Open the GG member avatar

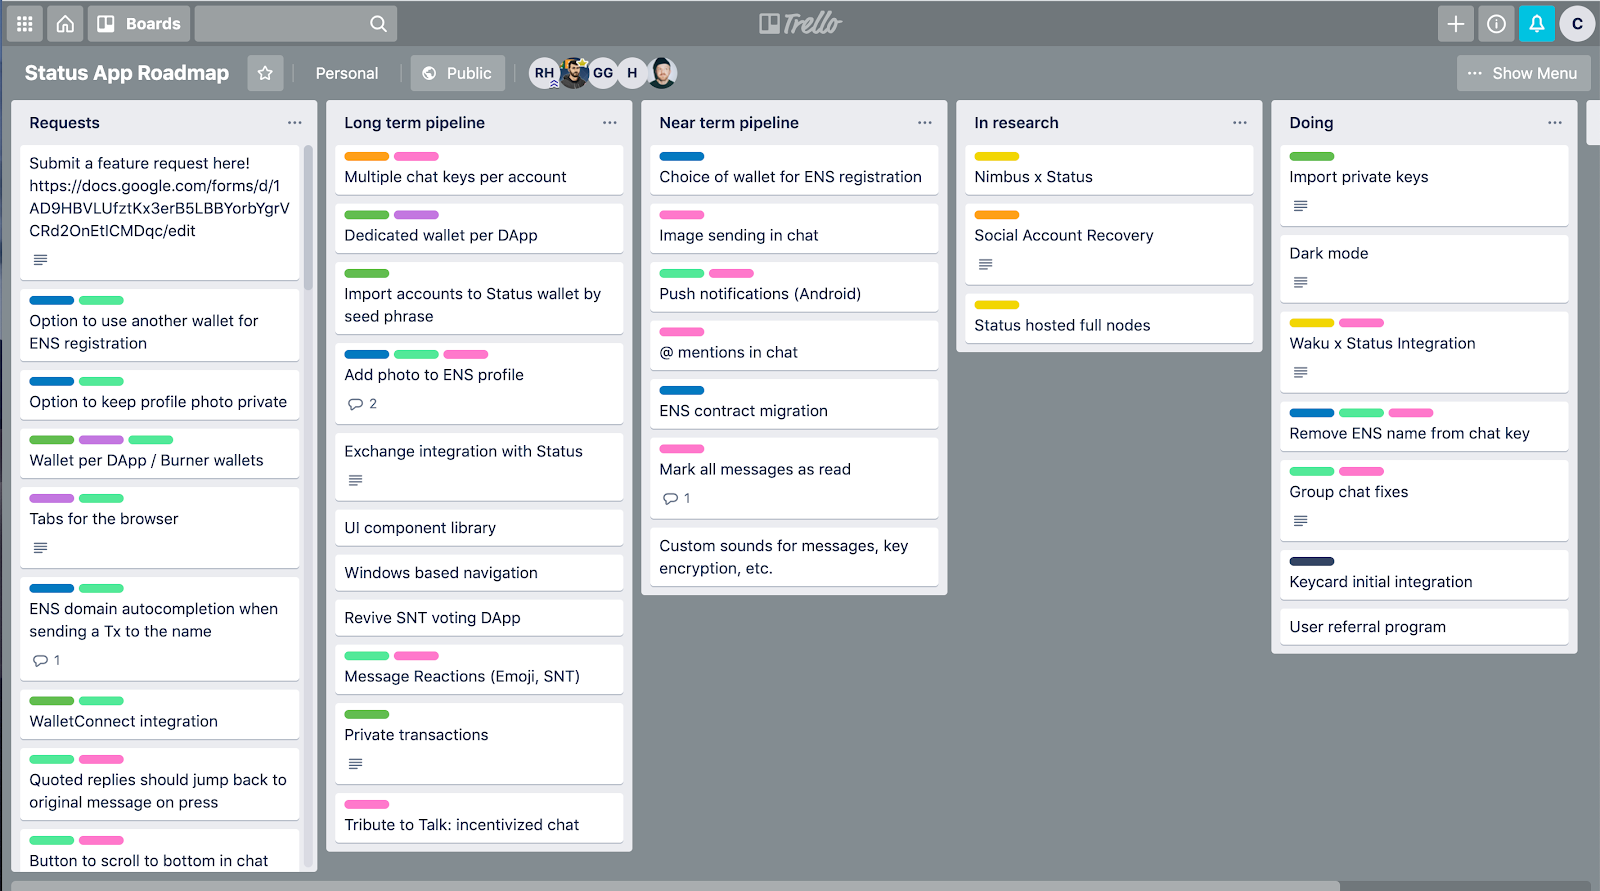click(603, 73)
